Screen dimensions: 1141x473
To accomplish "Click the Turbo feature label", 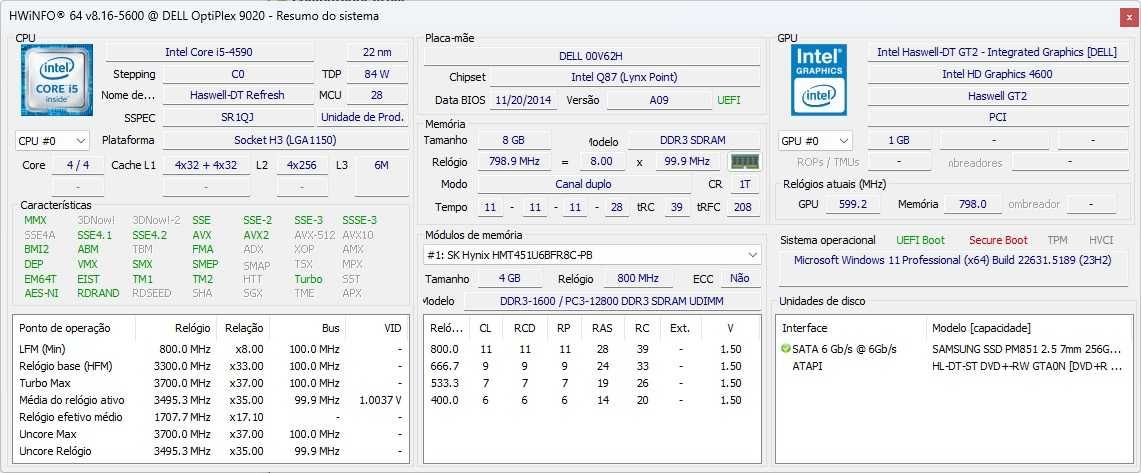I will tap(308, 279).
